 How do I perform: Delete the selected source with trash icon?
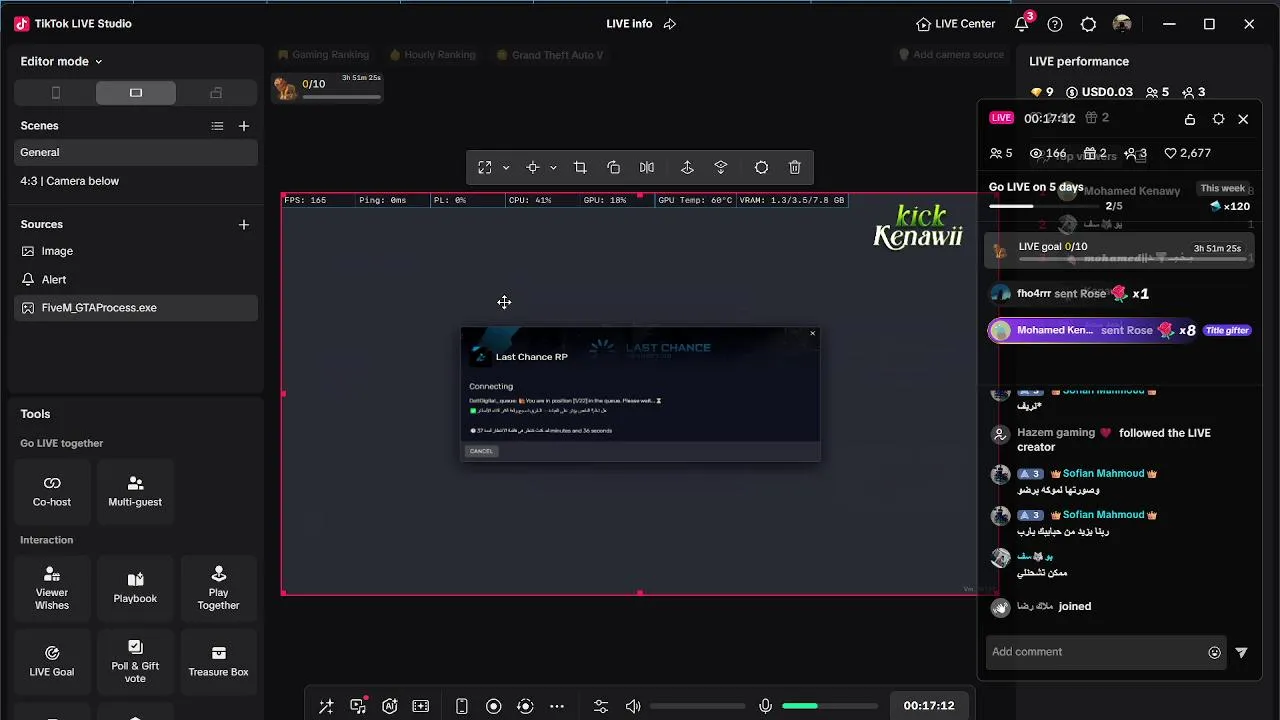(x=795, y=168)
